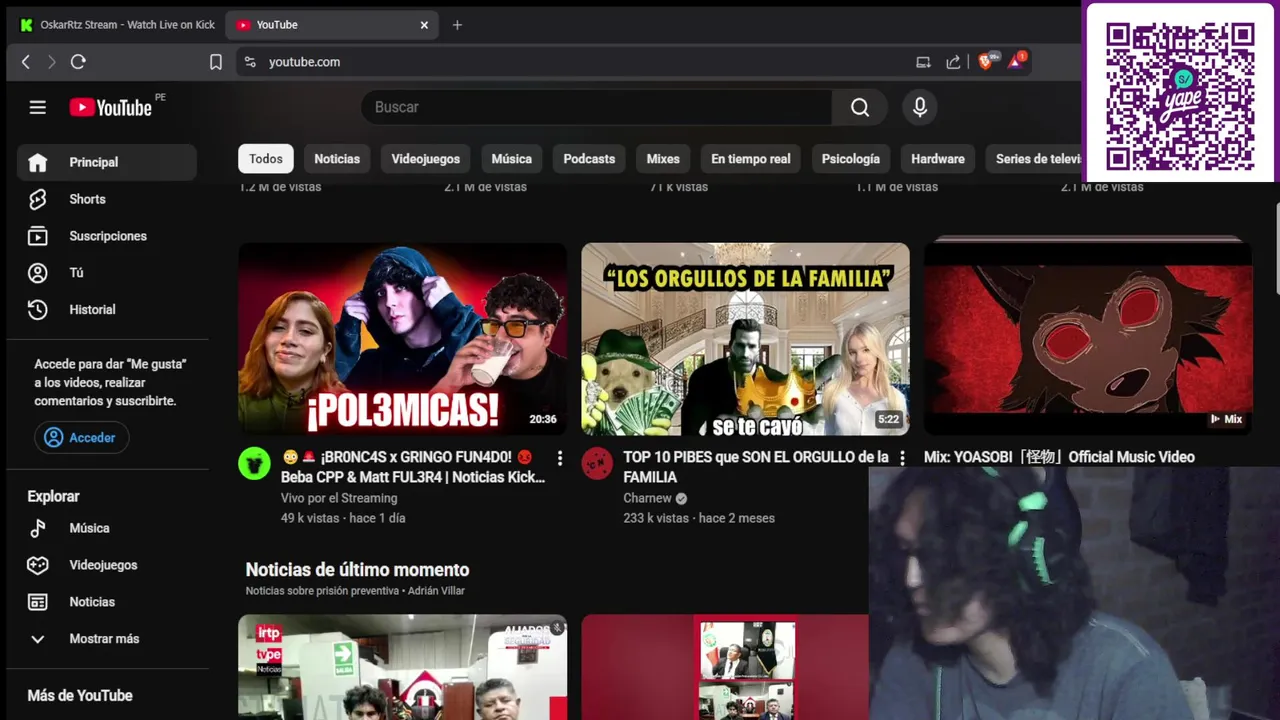Open site information icon in address bar
This screenshot has height=720, width=1280.
tap(250, 62)
